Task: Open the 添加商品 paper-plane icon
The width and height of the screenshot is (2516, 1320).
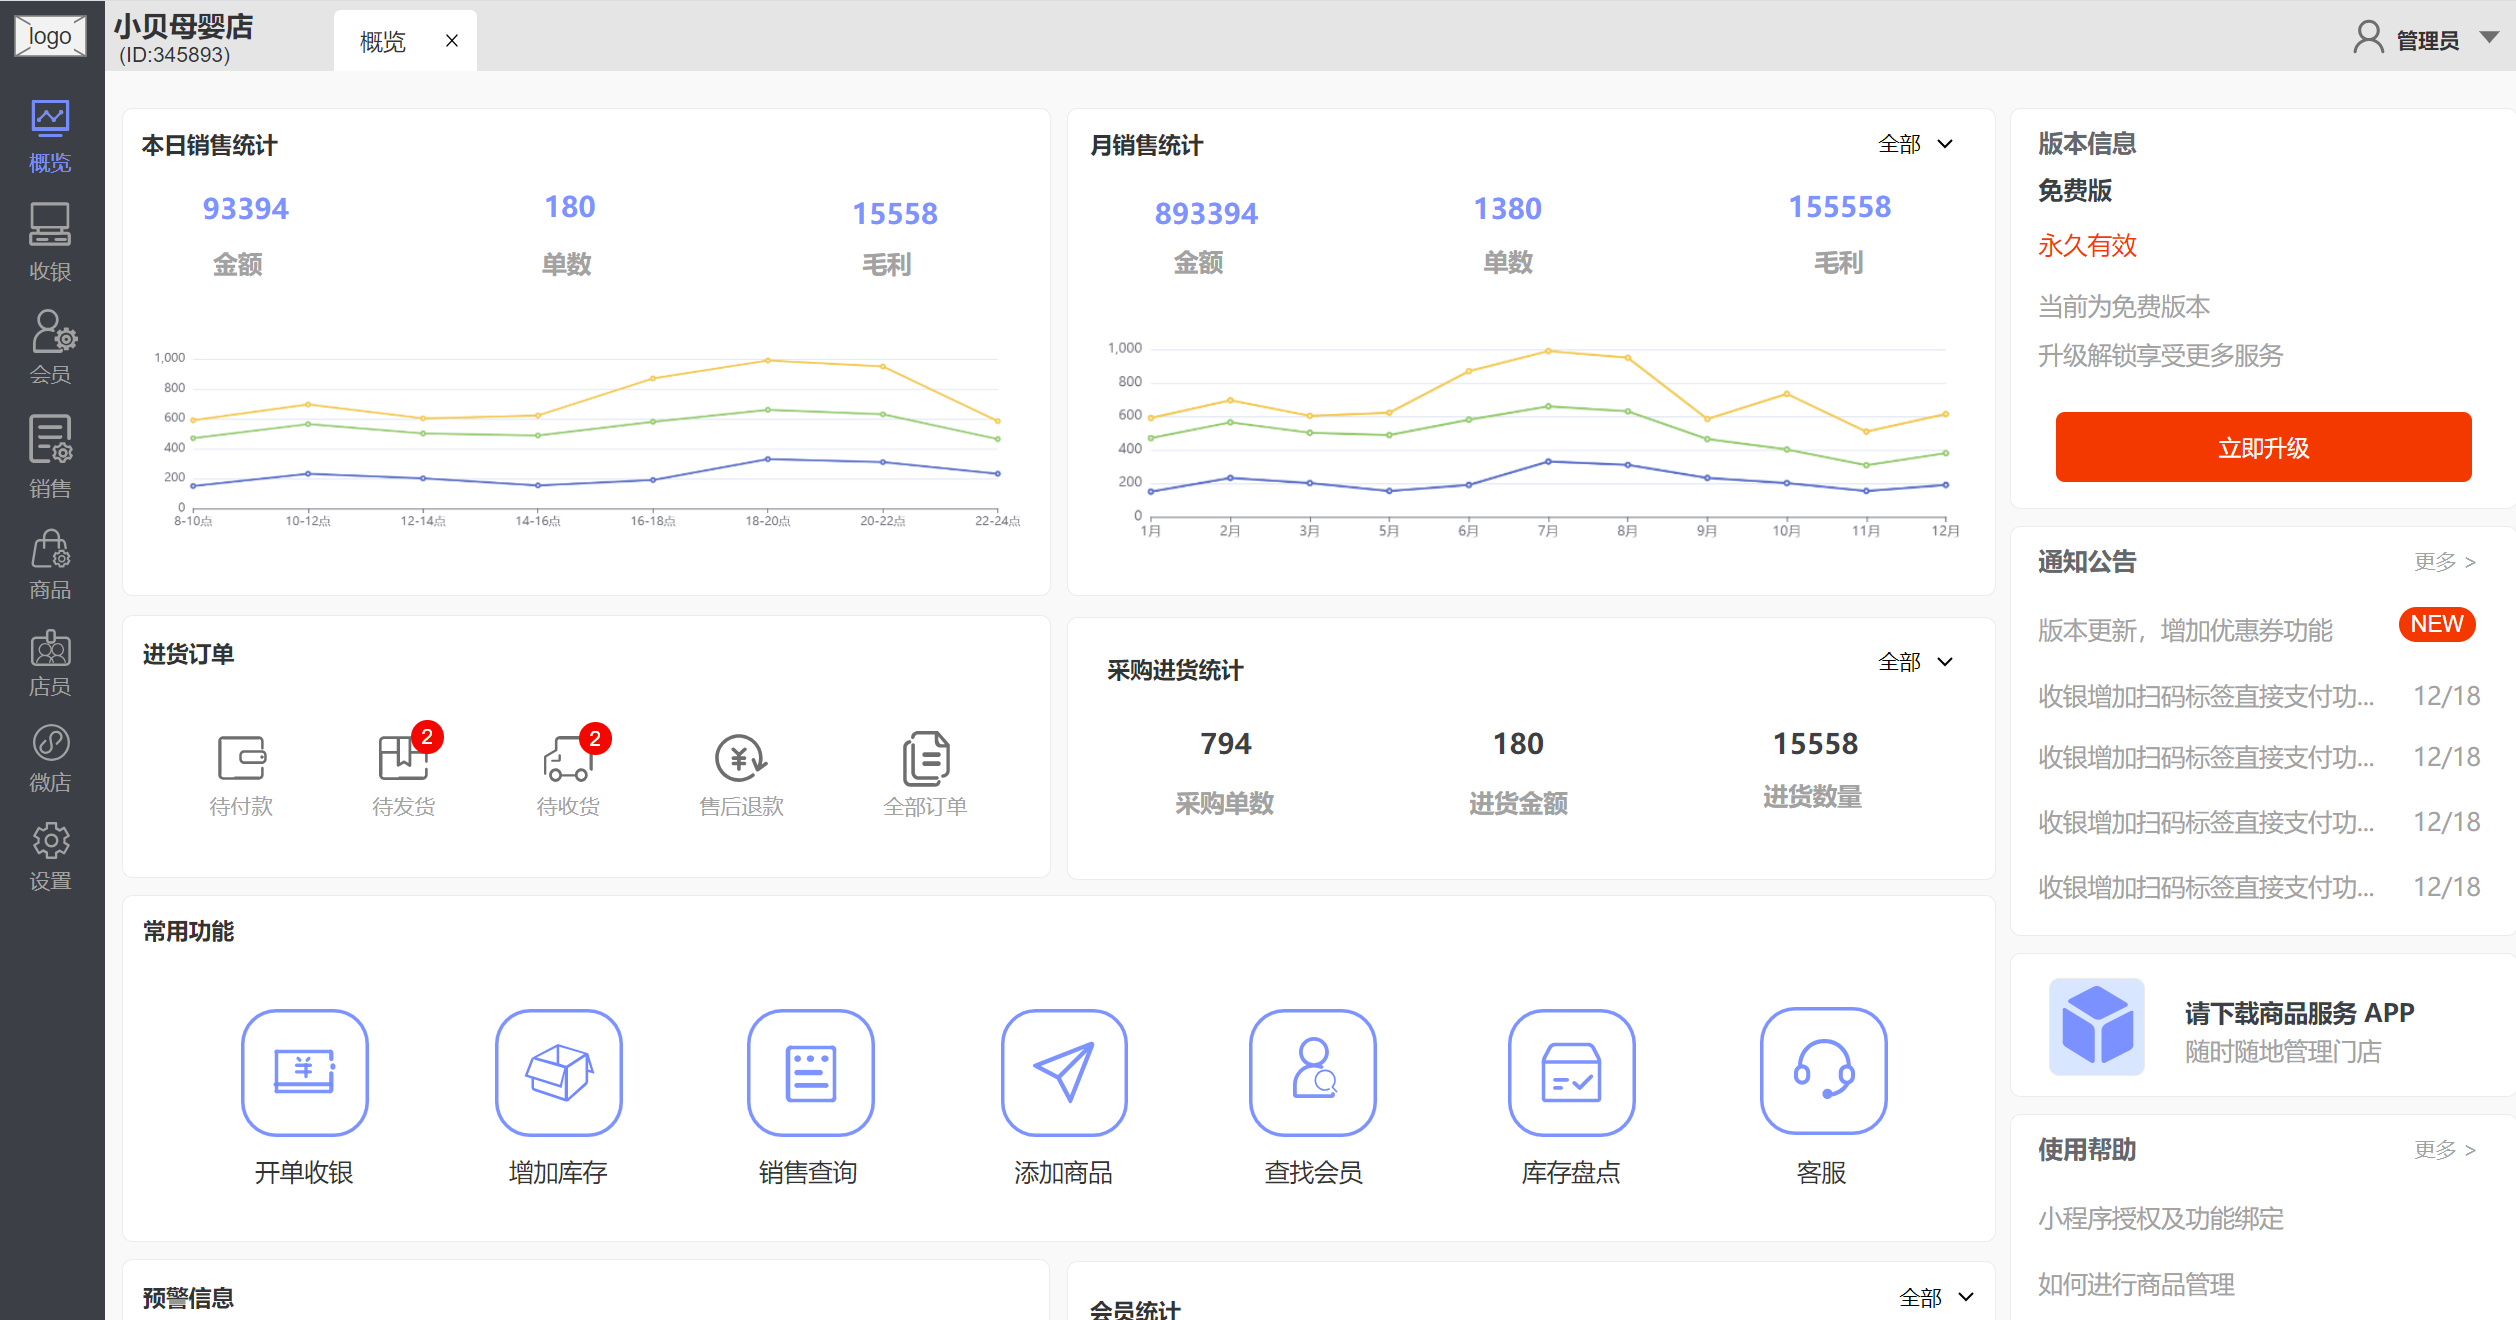Action: 1064,1072
